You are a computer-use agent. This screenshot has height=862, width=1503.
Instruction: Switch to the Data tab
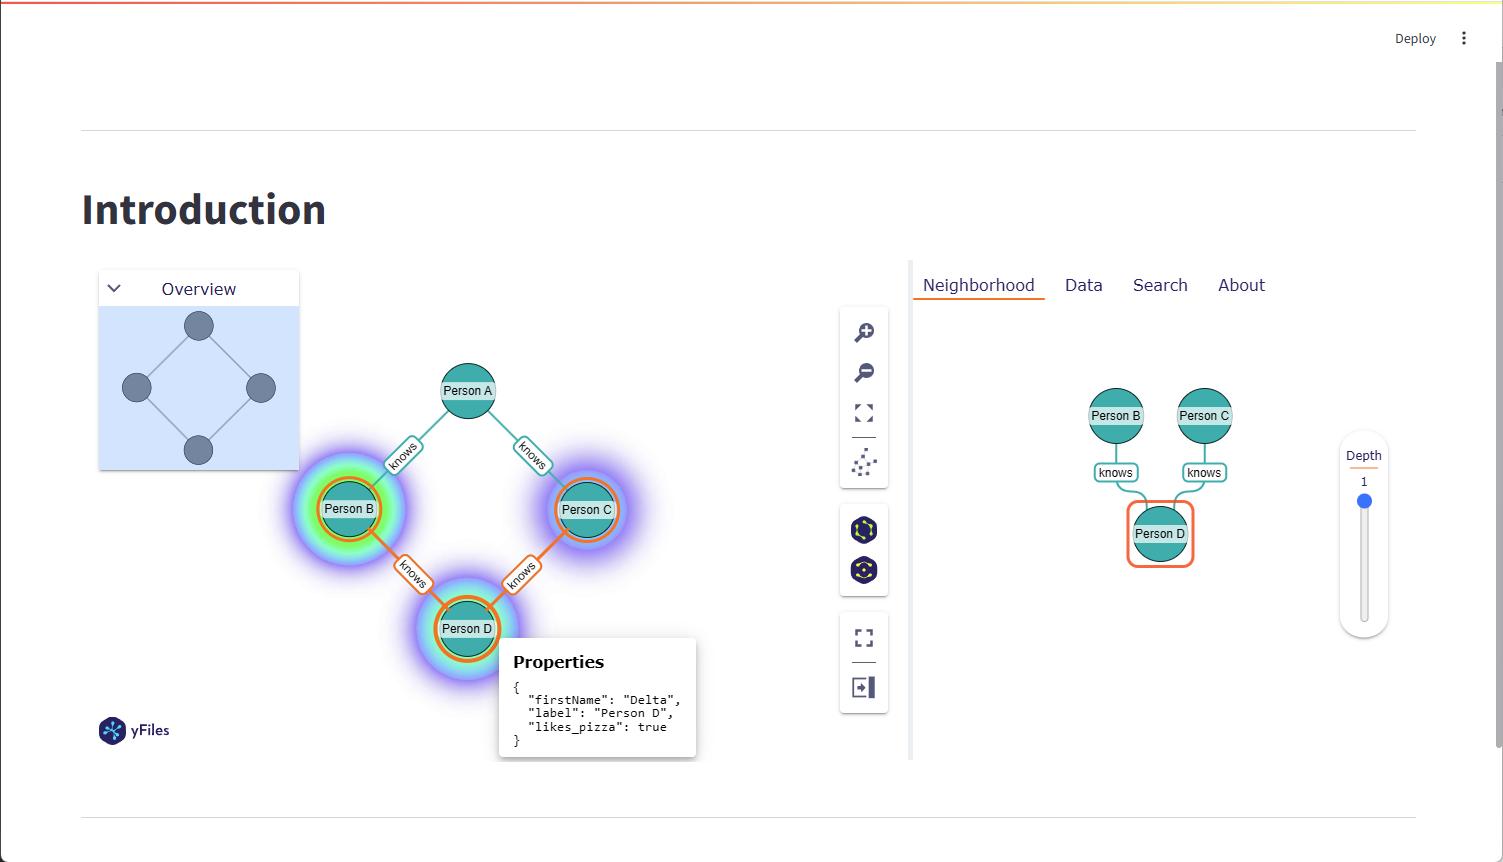coord(1083,285)
